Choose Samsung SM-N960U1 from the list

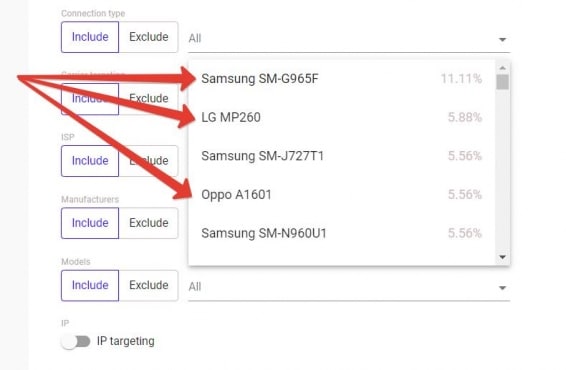341,233
